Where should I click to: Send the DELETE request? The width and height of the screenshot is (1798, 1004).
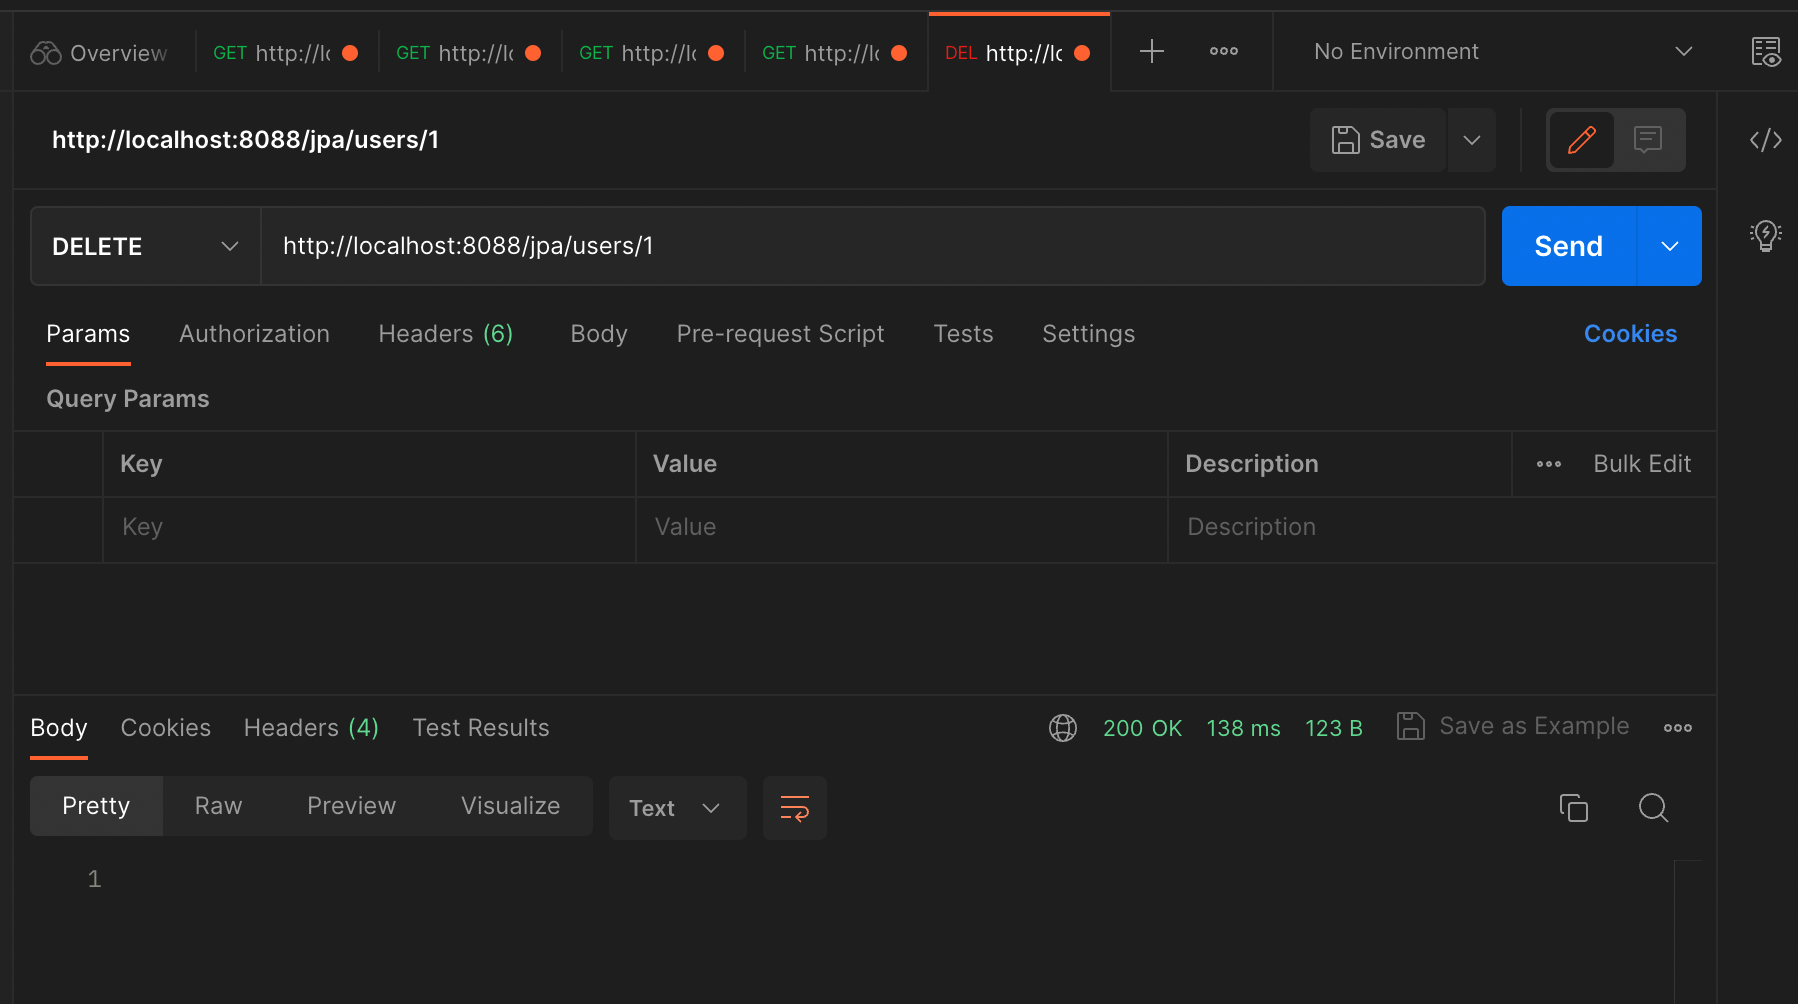[x=1569, y=246]
